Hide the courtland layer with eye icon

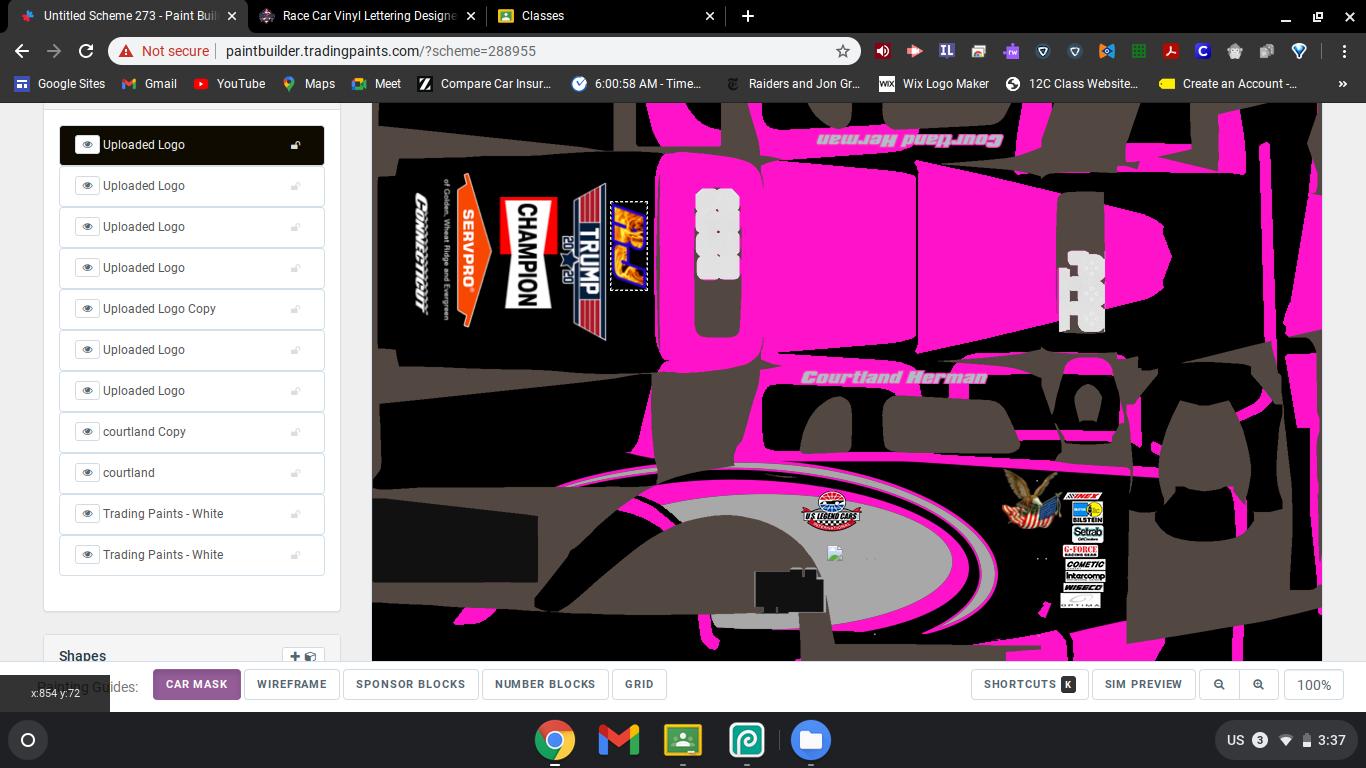[87, 473]
